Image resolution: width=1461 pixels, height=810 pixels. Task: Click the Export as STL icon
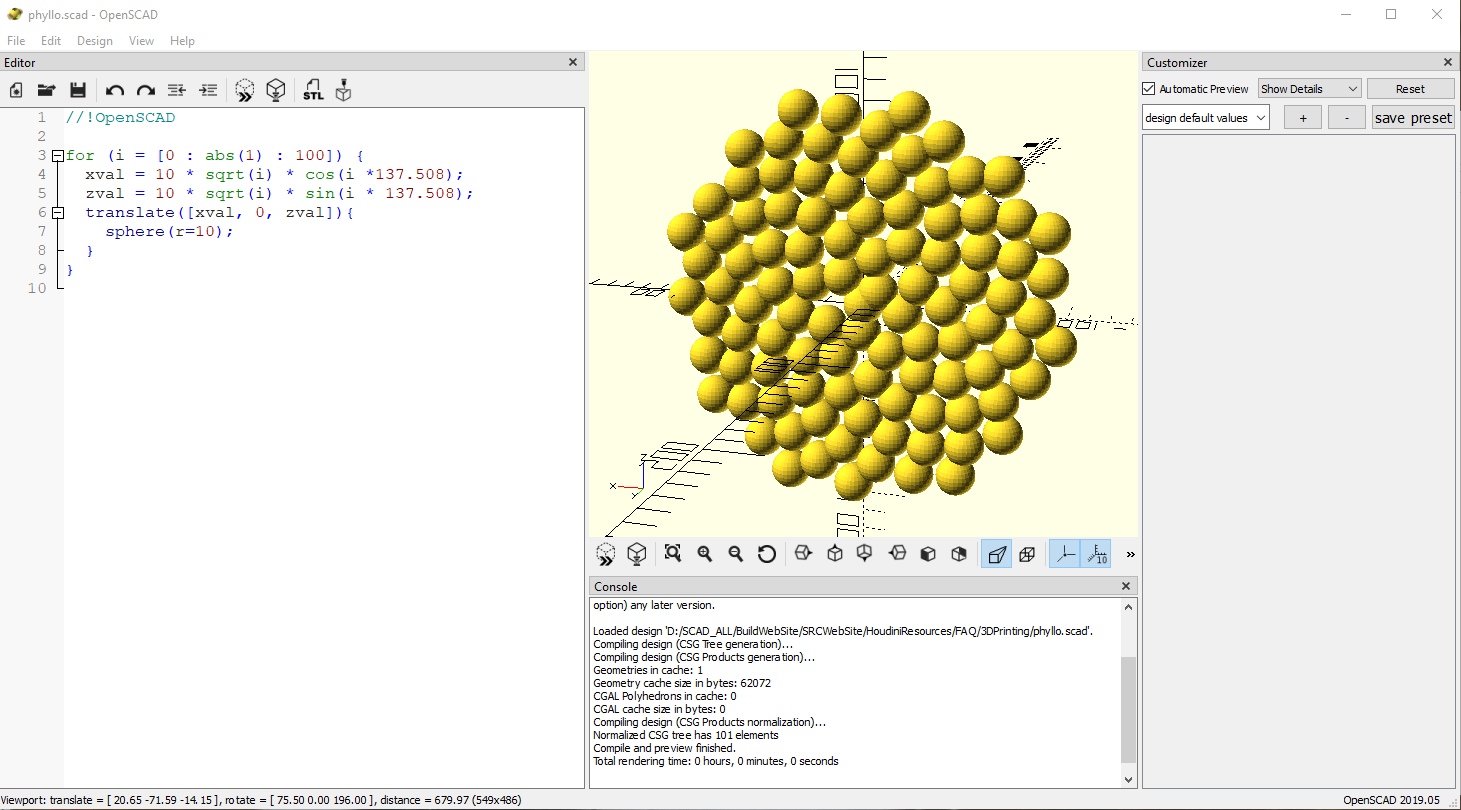pos(313,90)
